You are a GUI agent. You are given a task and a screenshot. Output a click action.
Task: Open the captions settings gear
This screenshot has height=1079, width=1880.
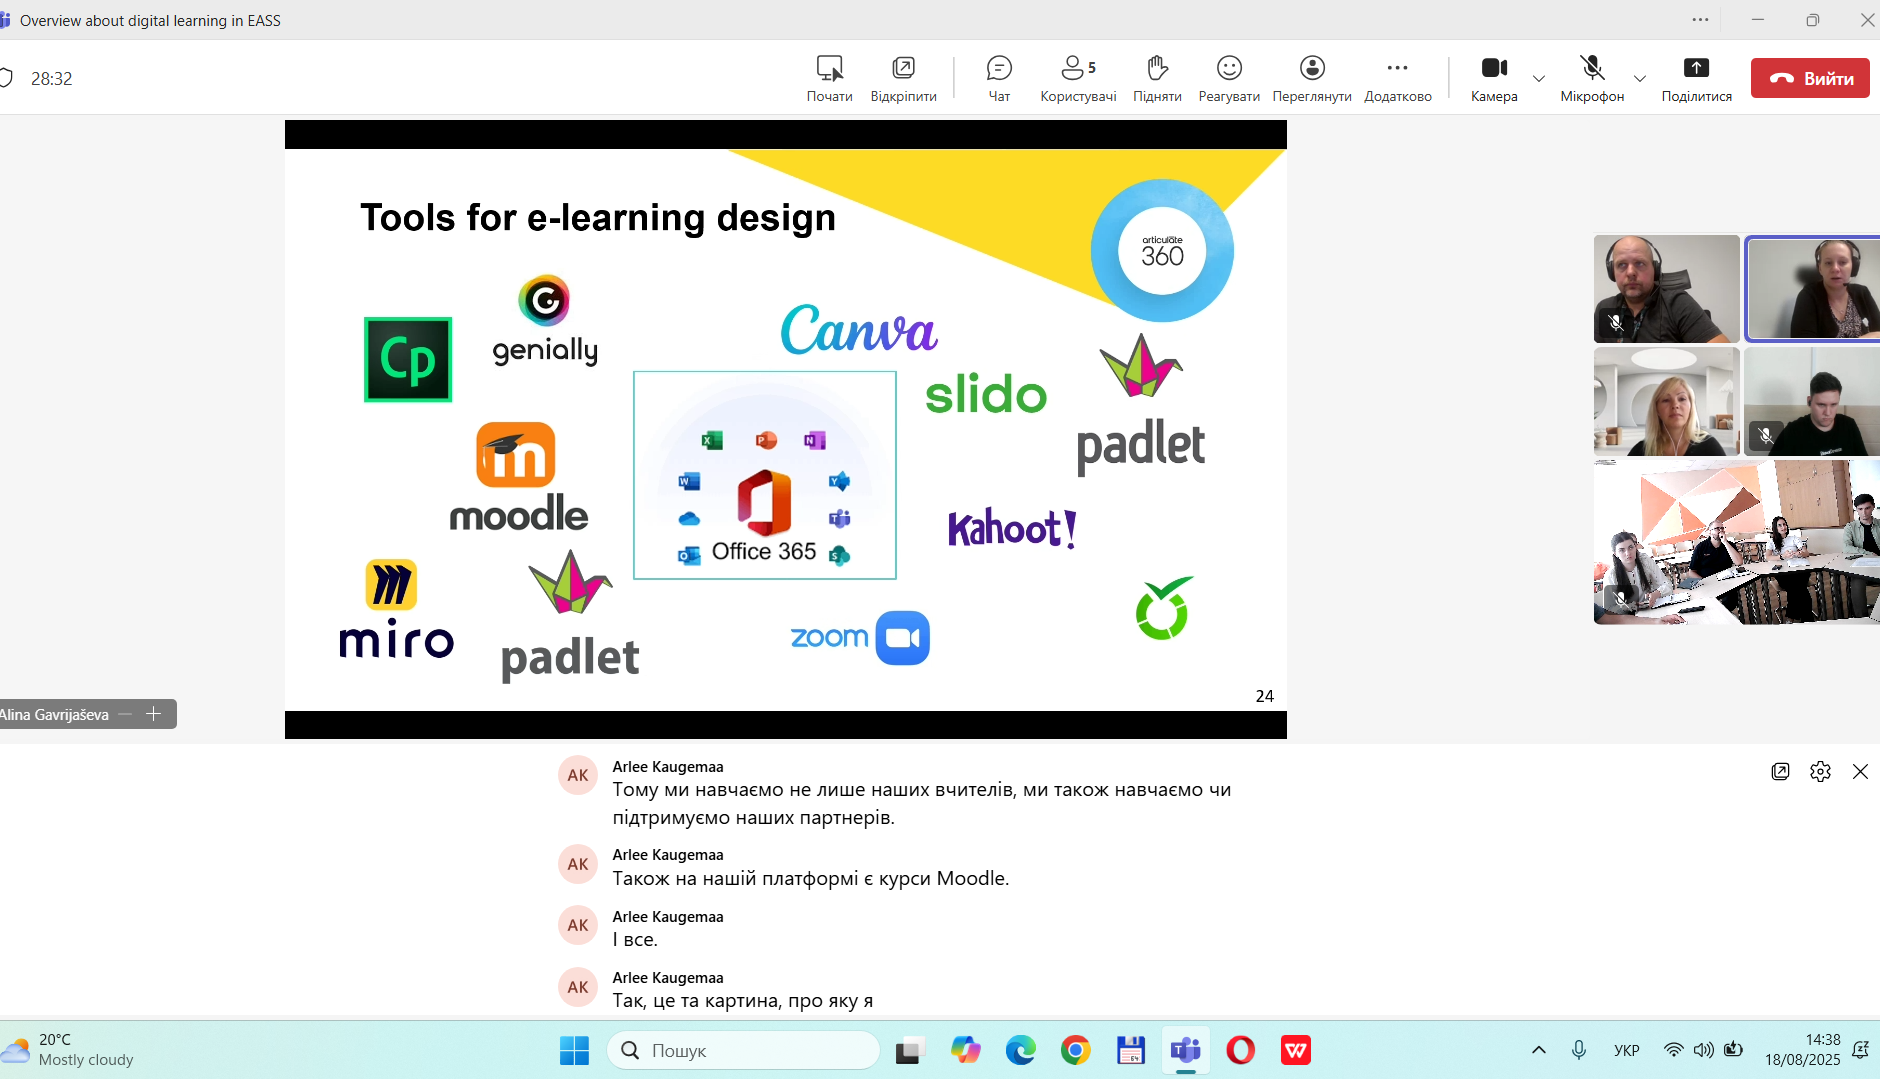point(1820,771)
